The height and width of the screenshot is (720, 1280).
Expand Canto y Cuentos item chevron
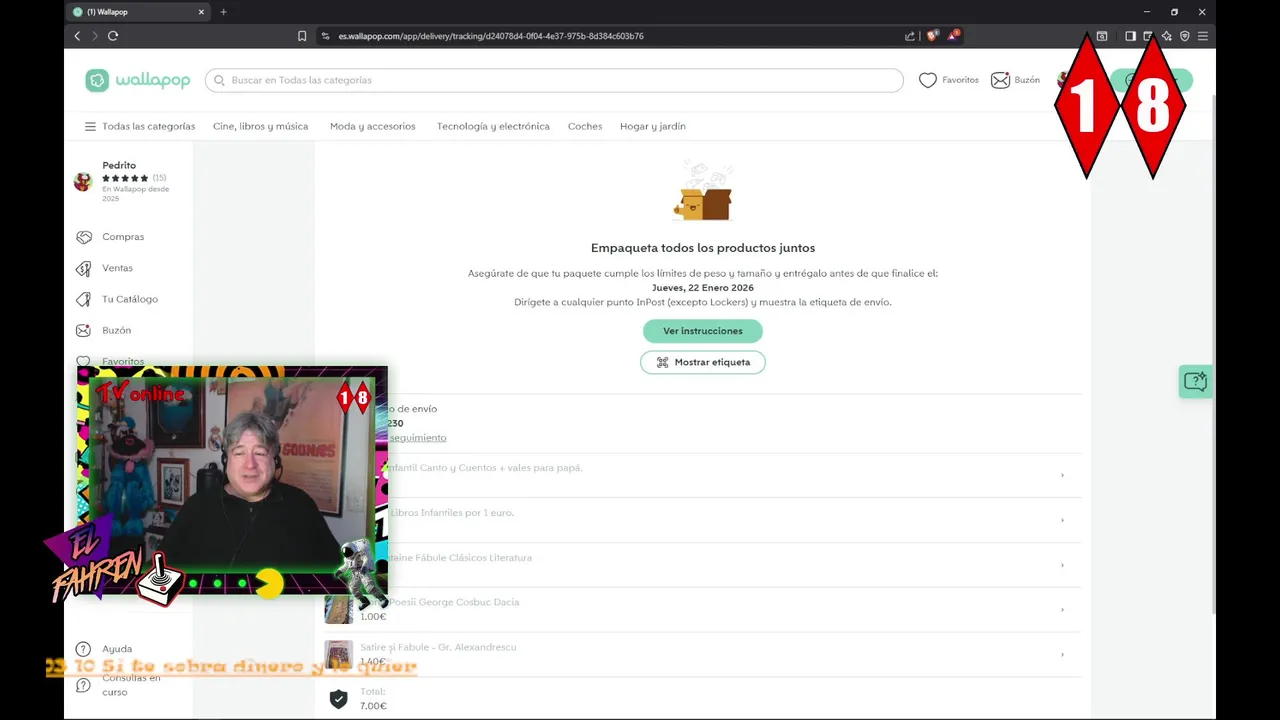point(1062,475)
